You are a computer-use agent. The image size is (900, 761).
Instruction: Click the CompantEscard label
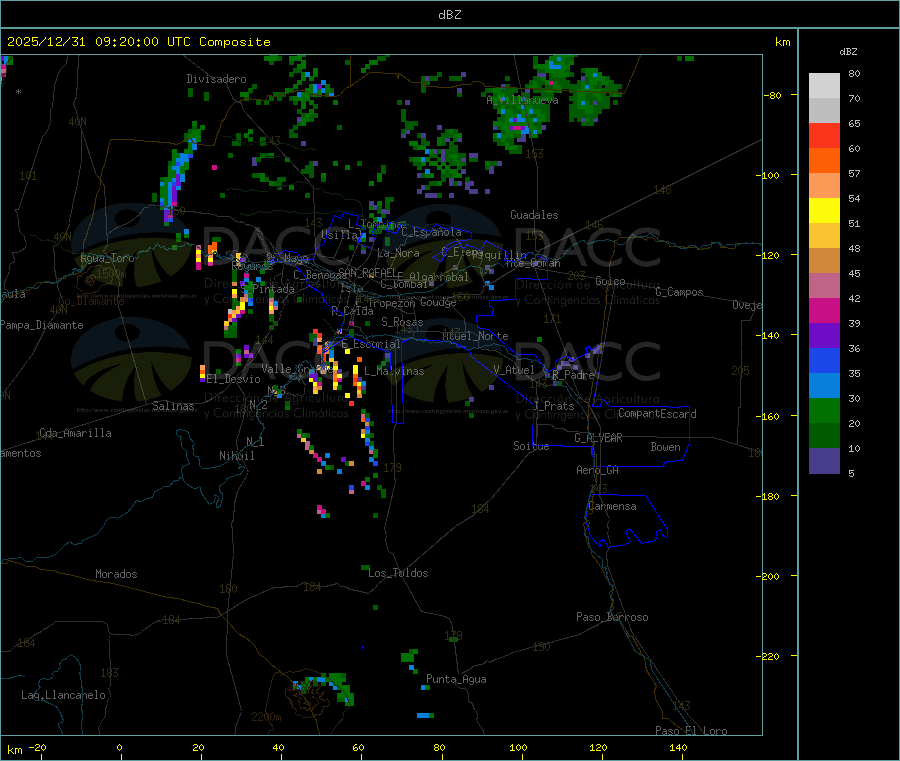coord(657,414)
